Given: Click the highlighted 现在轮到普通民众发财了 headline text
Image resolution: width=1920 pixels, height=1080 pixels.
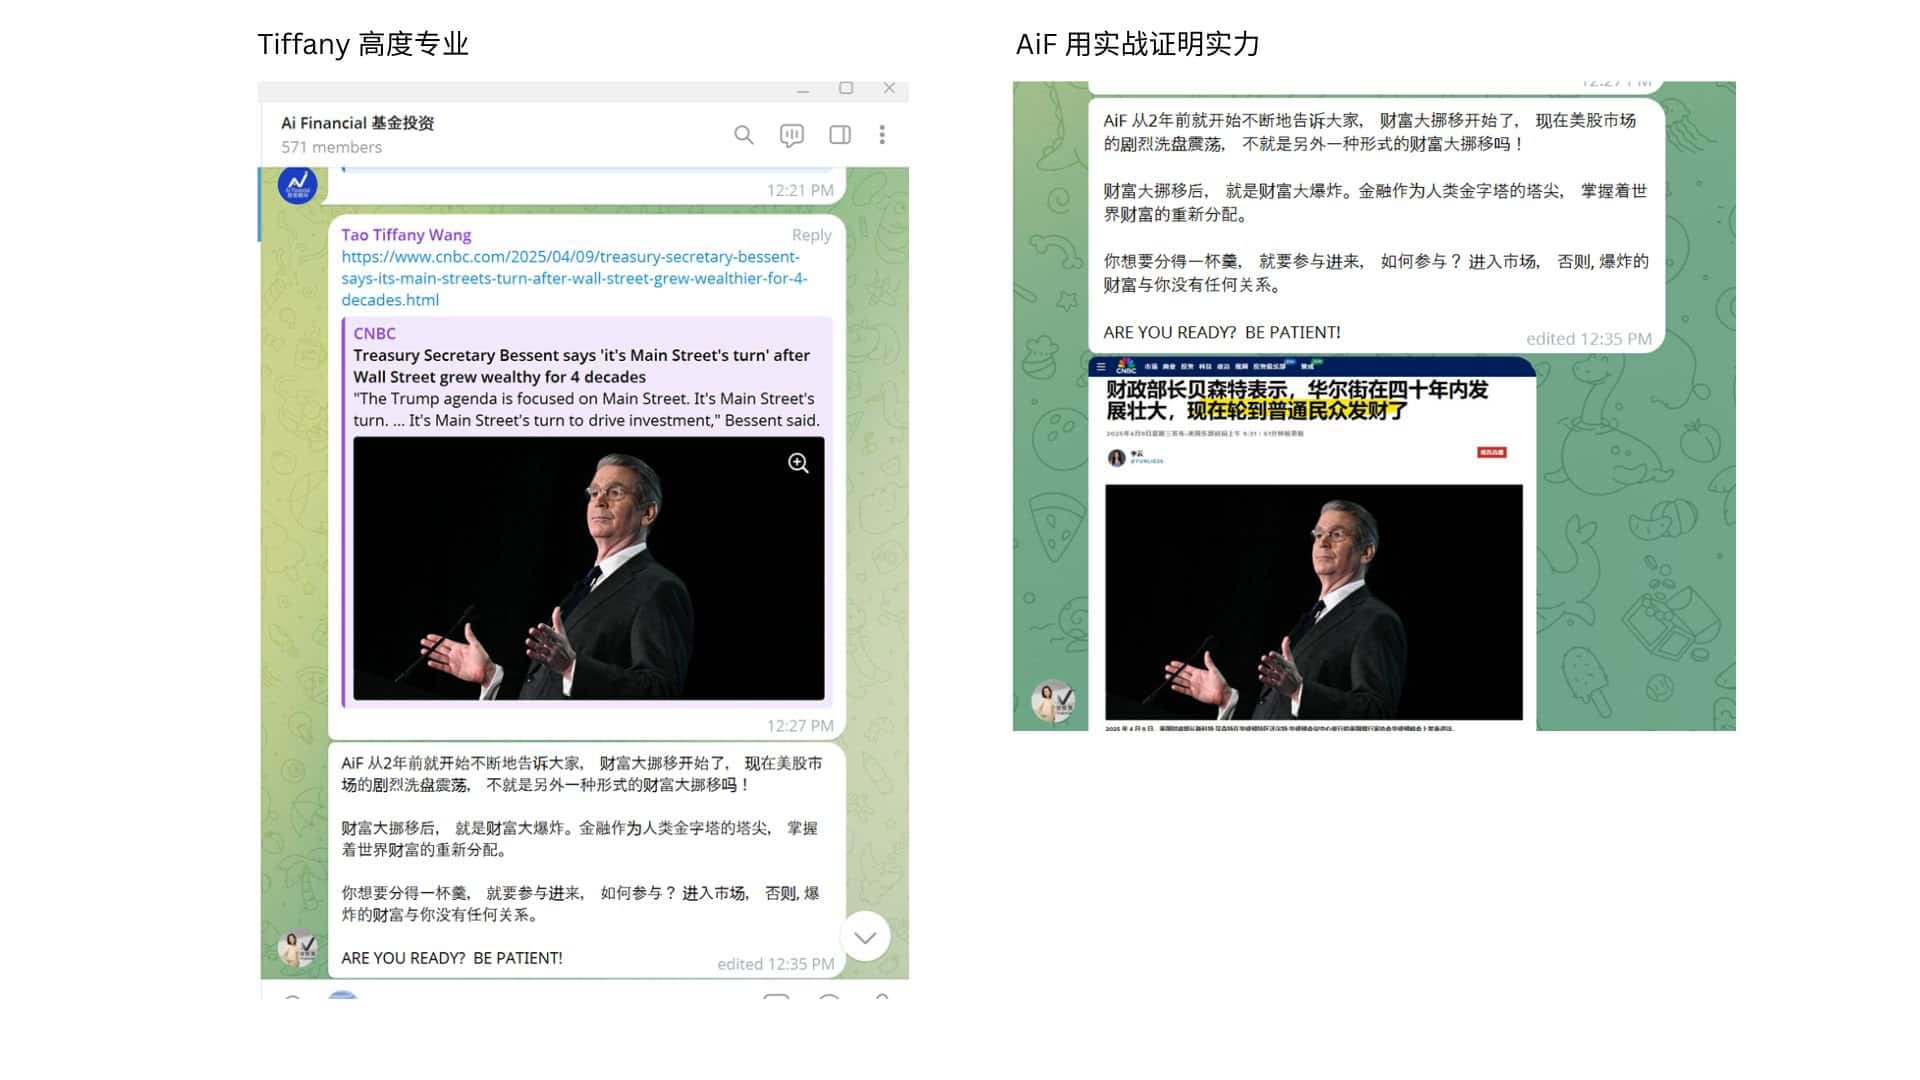Looking at the screenshot, I should (x=1297, y=411).
